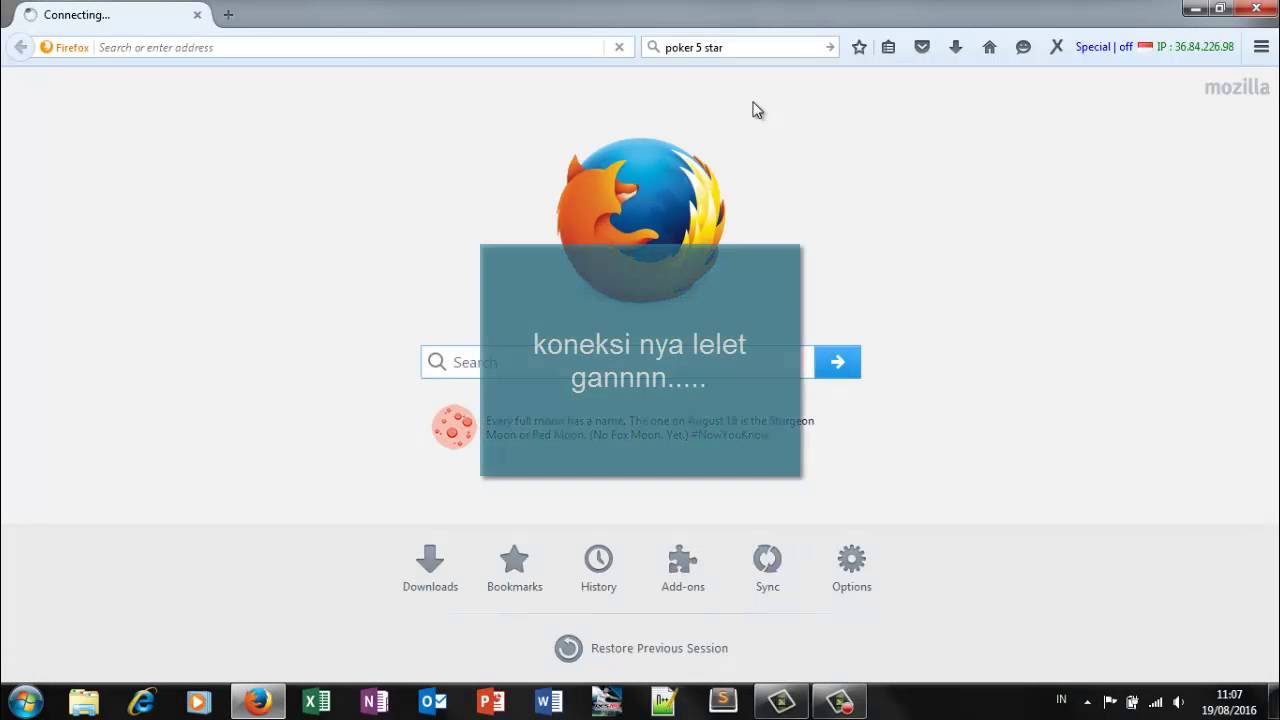Viewport: 1280px width, 720px height.
Task: Launch Internet Explorer from taskbar
Action: tap(142, 701)
